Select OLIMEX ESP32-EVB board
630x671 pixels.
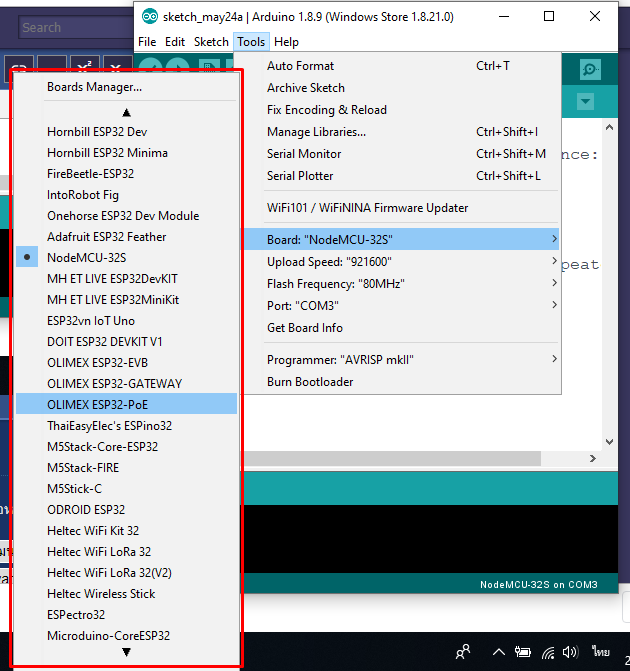[x=126, y=362]
